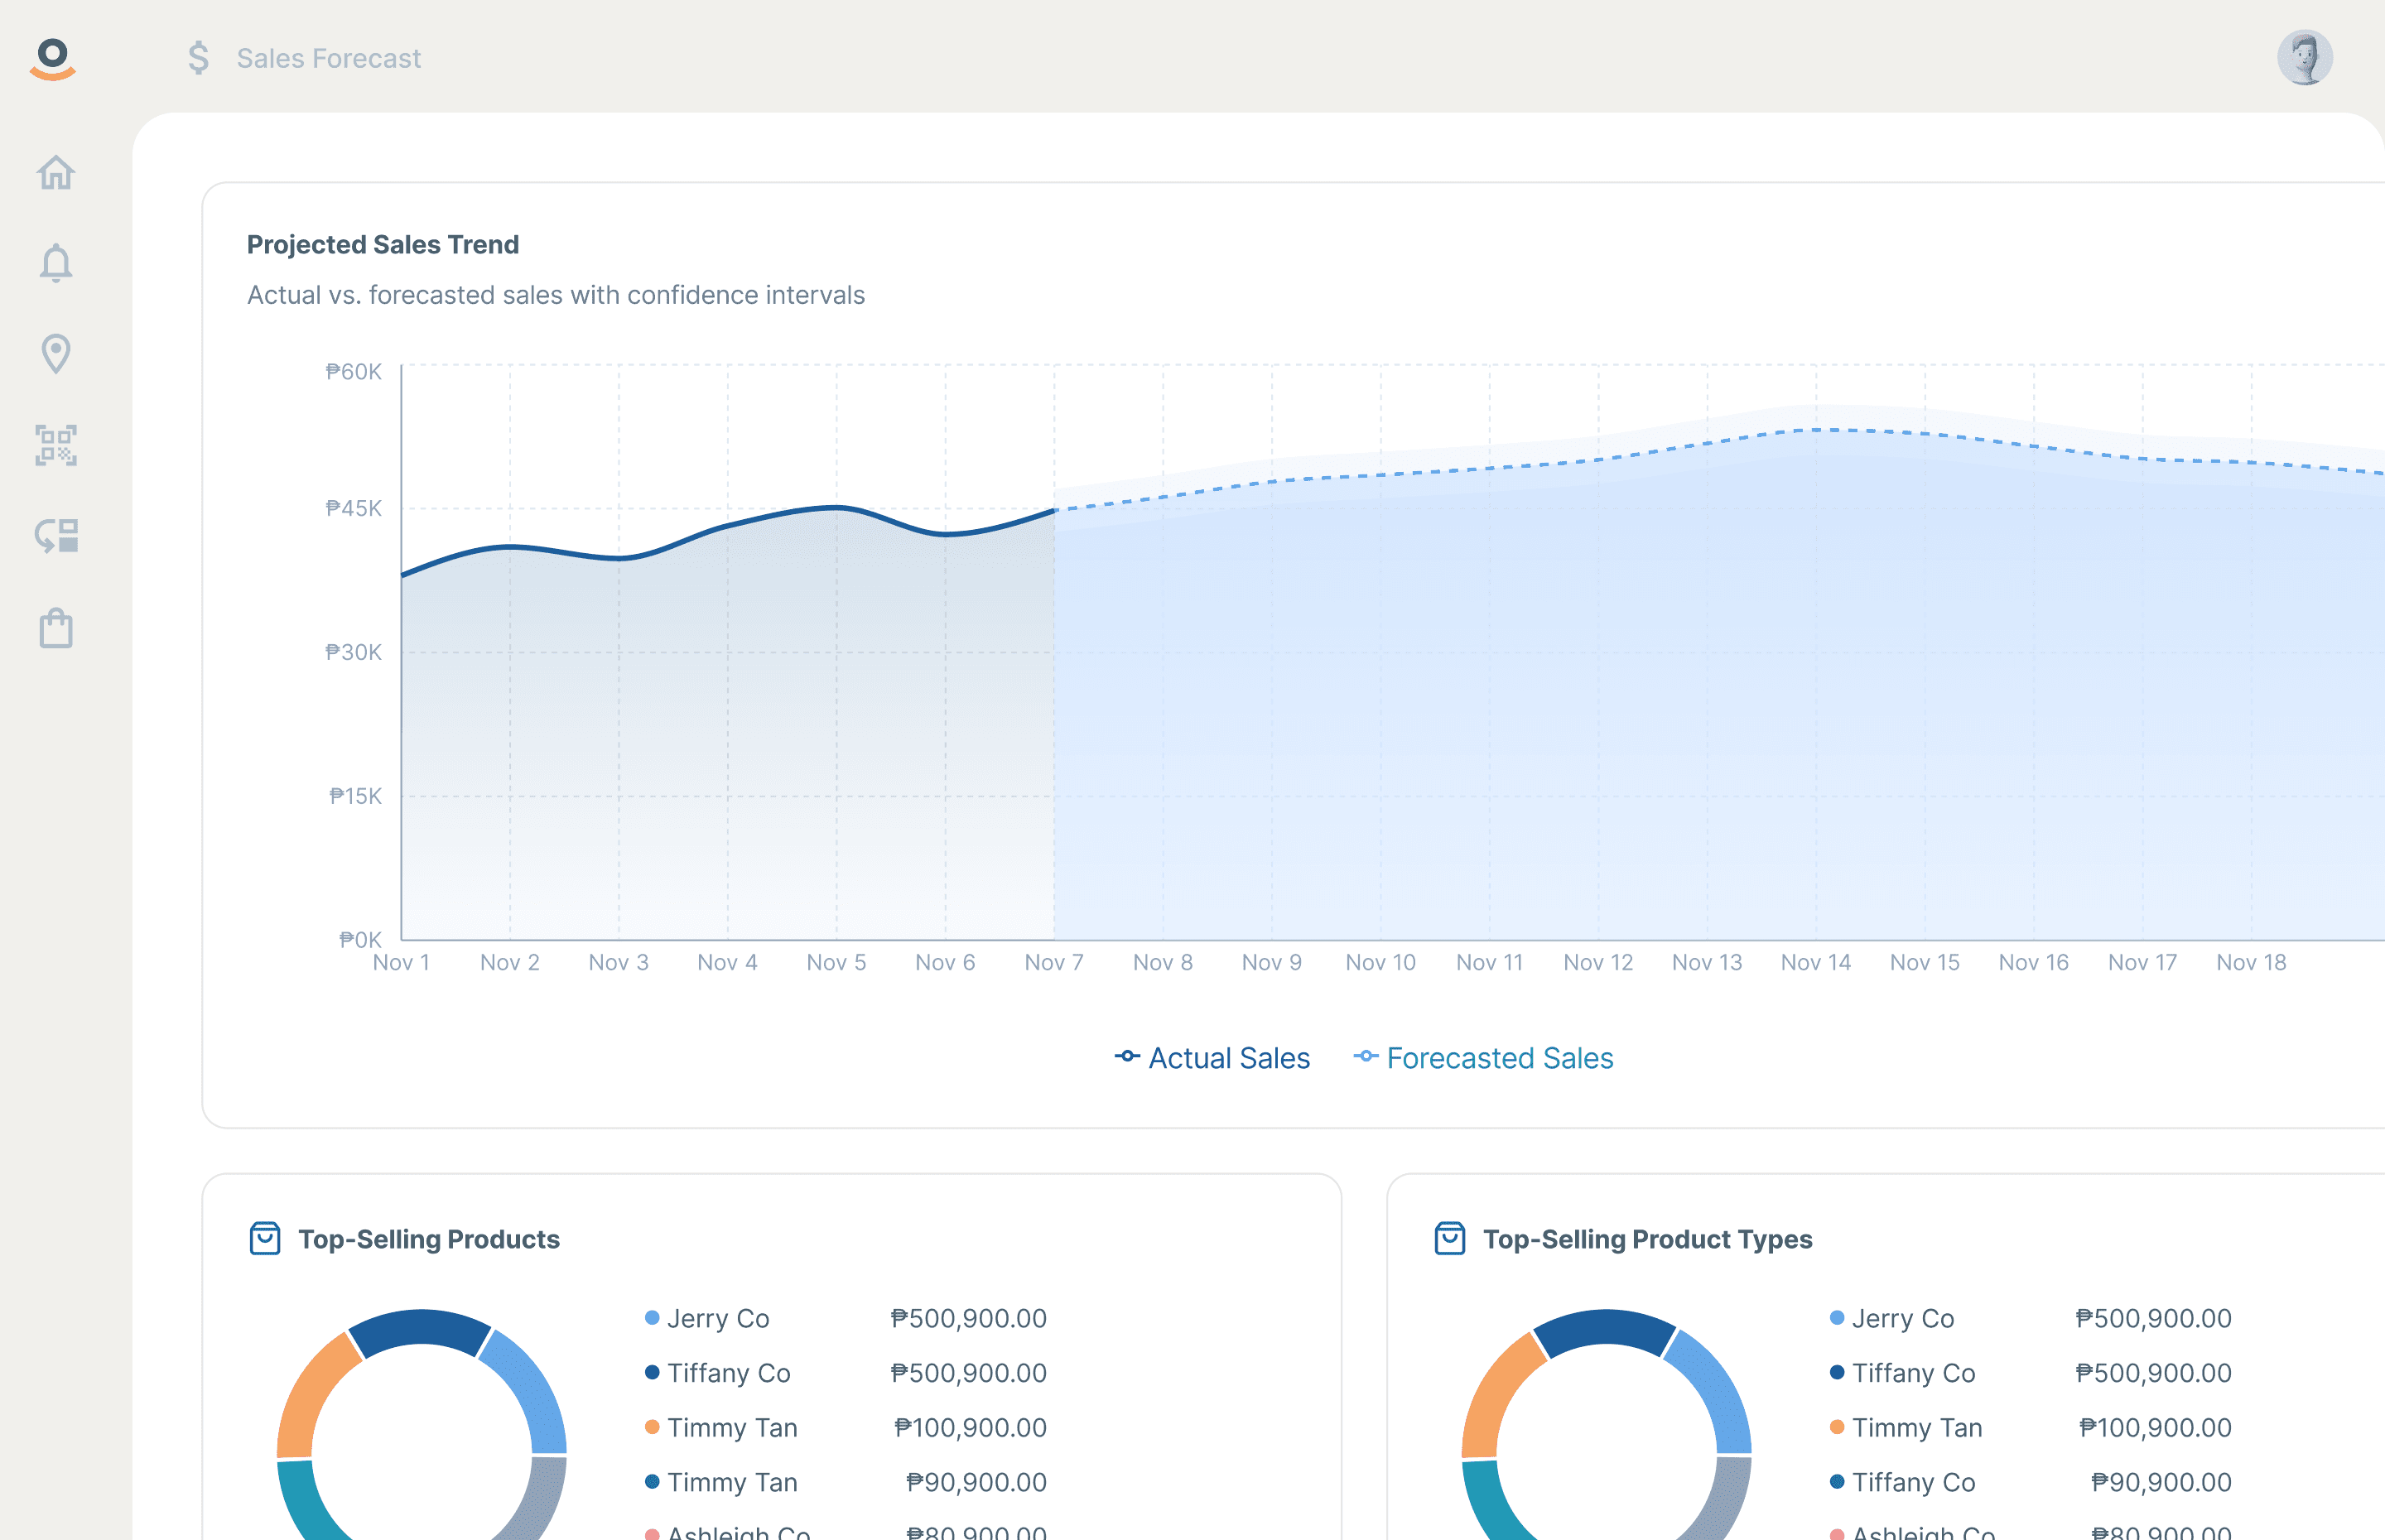Click the Nov 14 forecast peak on chart

click(x=1816, y=430)
